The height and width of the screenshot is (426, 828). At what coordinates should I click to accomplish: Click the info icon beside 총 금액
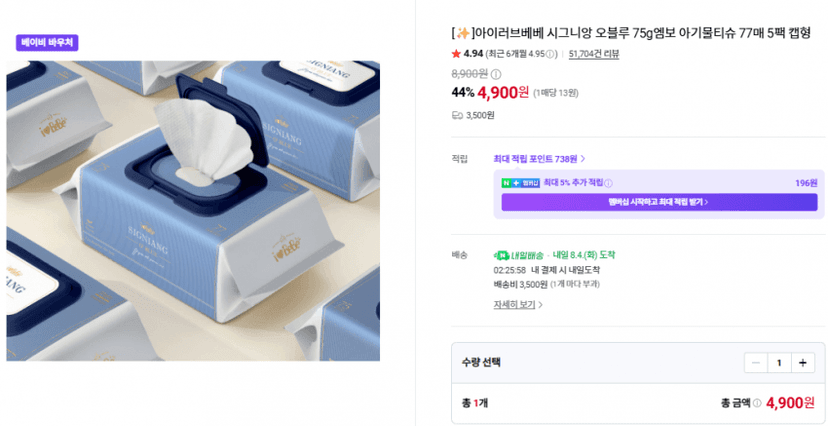(757, 403)
